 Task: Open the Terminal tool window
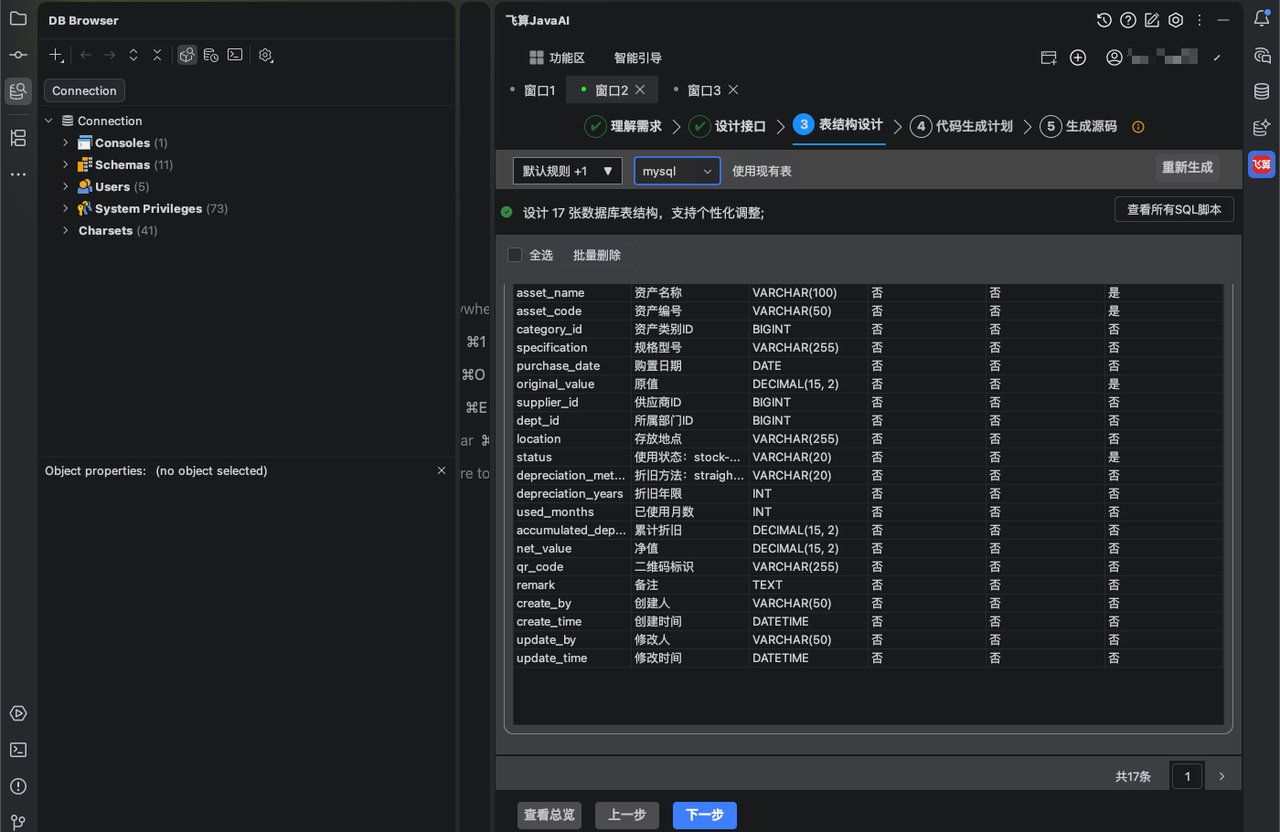(x=18, y=750)
